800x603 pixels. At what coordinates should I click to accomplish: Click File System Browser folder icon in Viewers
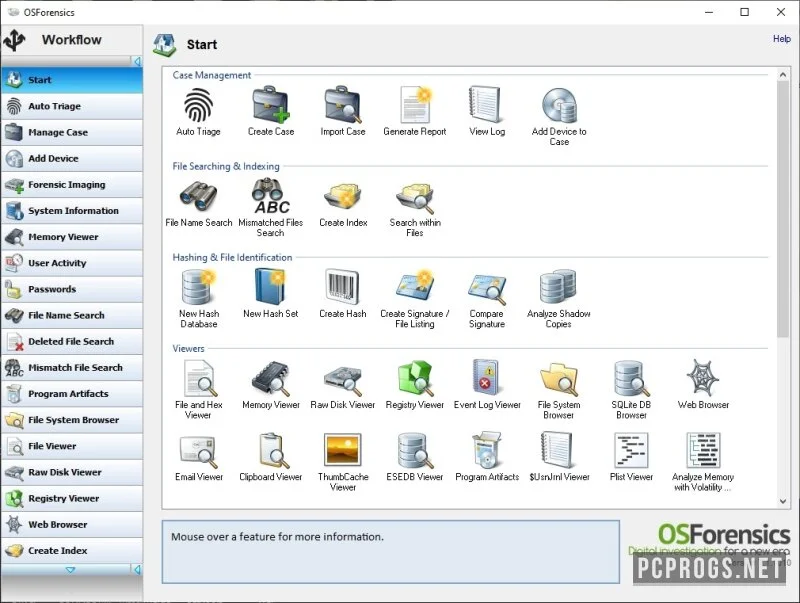pyautogui.click(x=559, y=379)
